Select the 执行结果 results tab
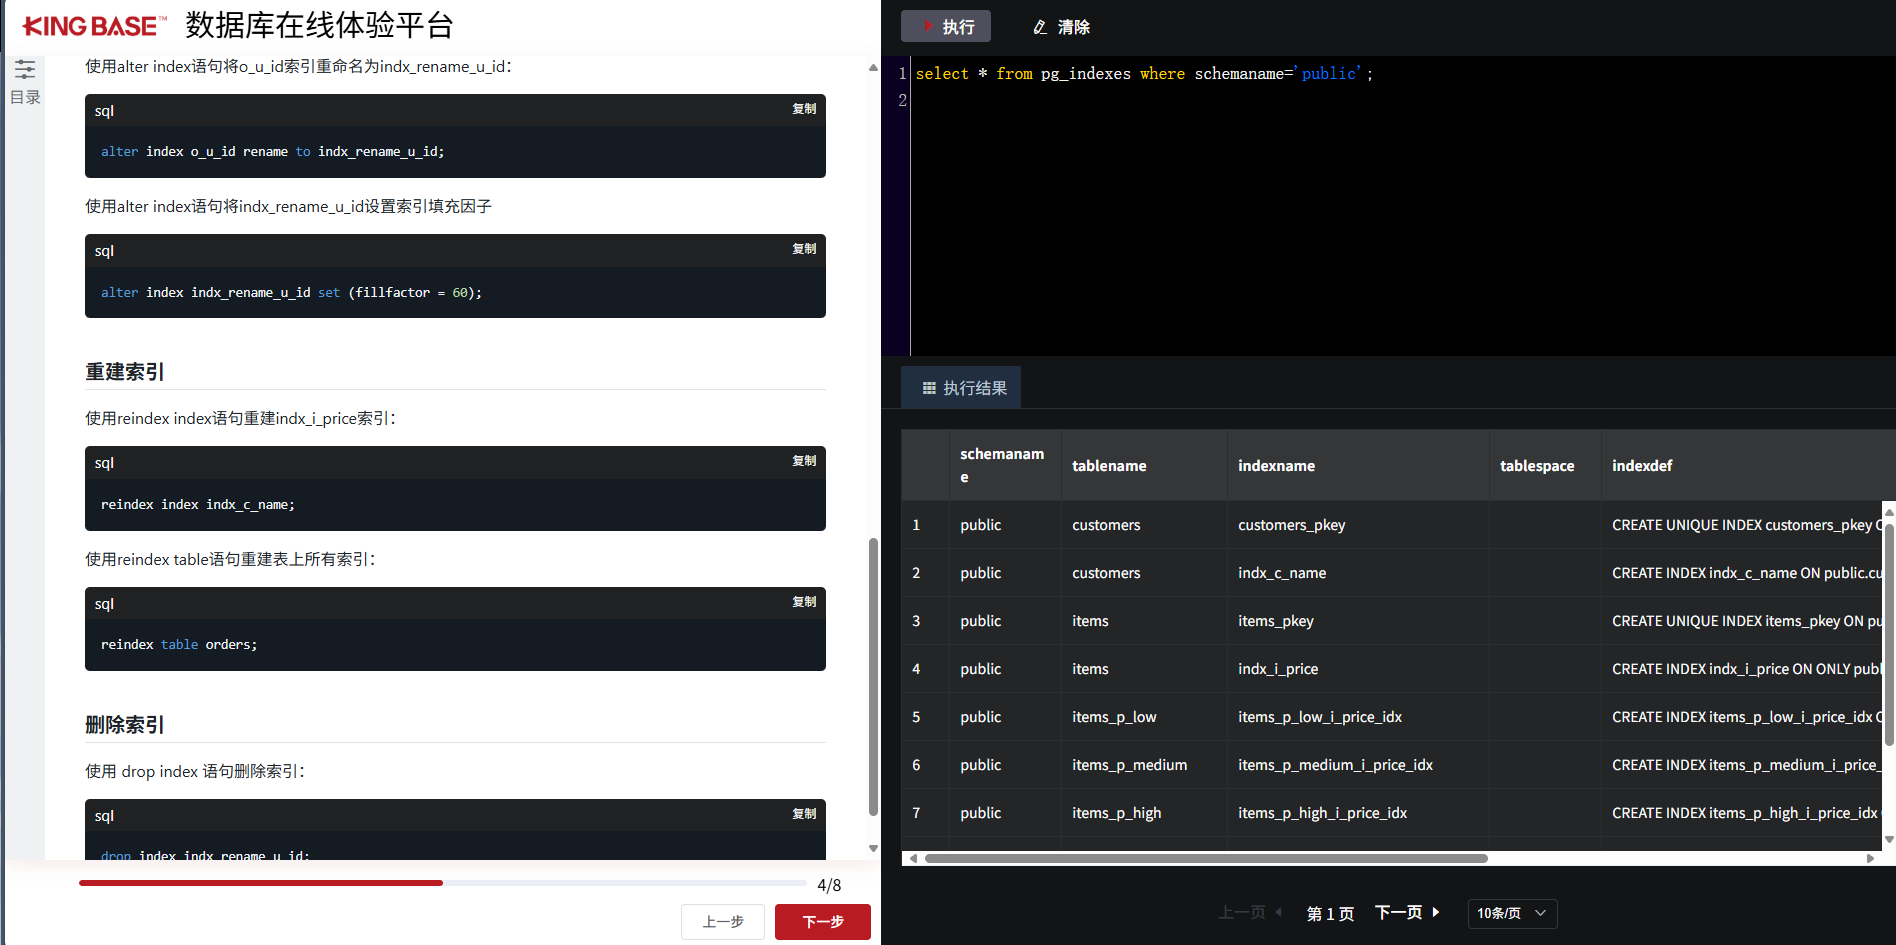 pyautogui.click(x=961, y=388)
